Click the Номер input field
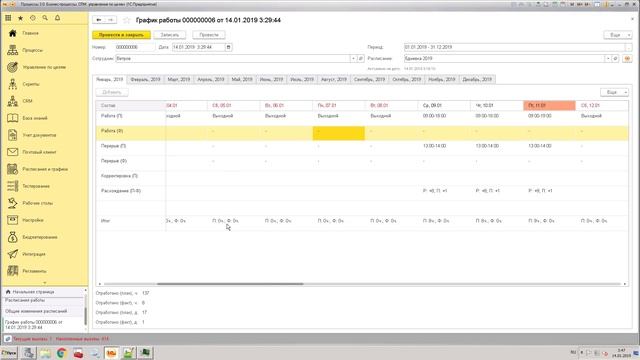 [x=135, y=47]
